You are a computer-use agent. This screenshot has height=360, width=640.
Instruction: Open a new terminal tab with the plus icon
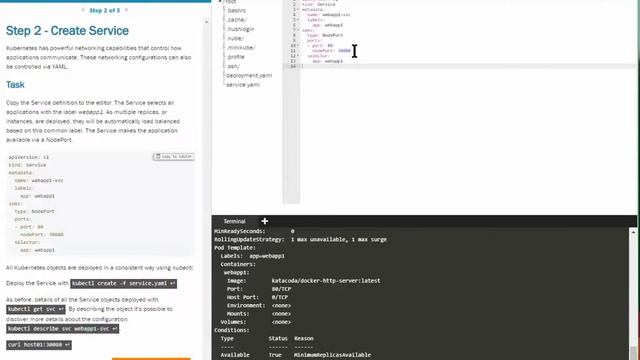coord(264,221)
